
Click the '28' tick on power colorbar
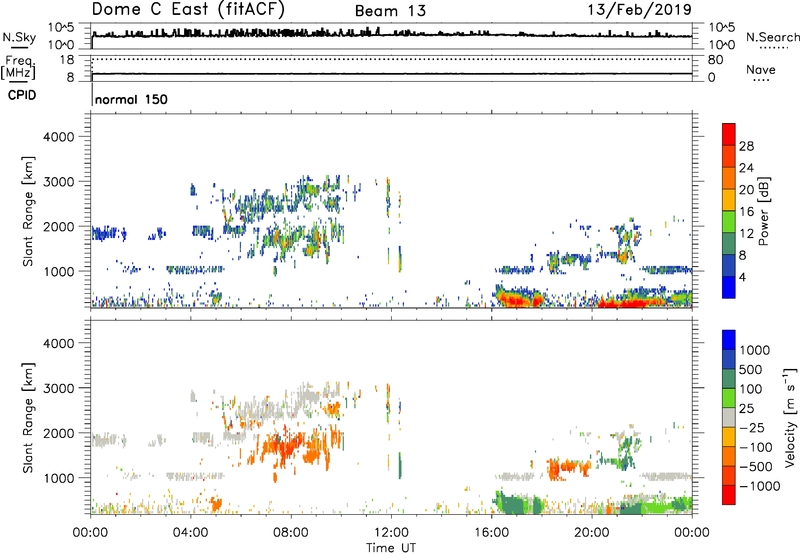click(746, 146)
